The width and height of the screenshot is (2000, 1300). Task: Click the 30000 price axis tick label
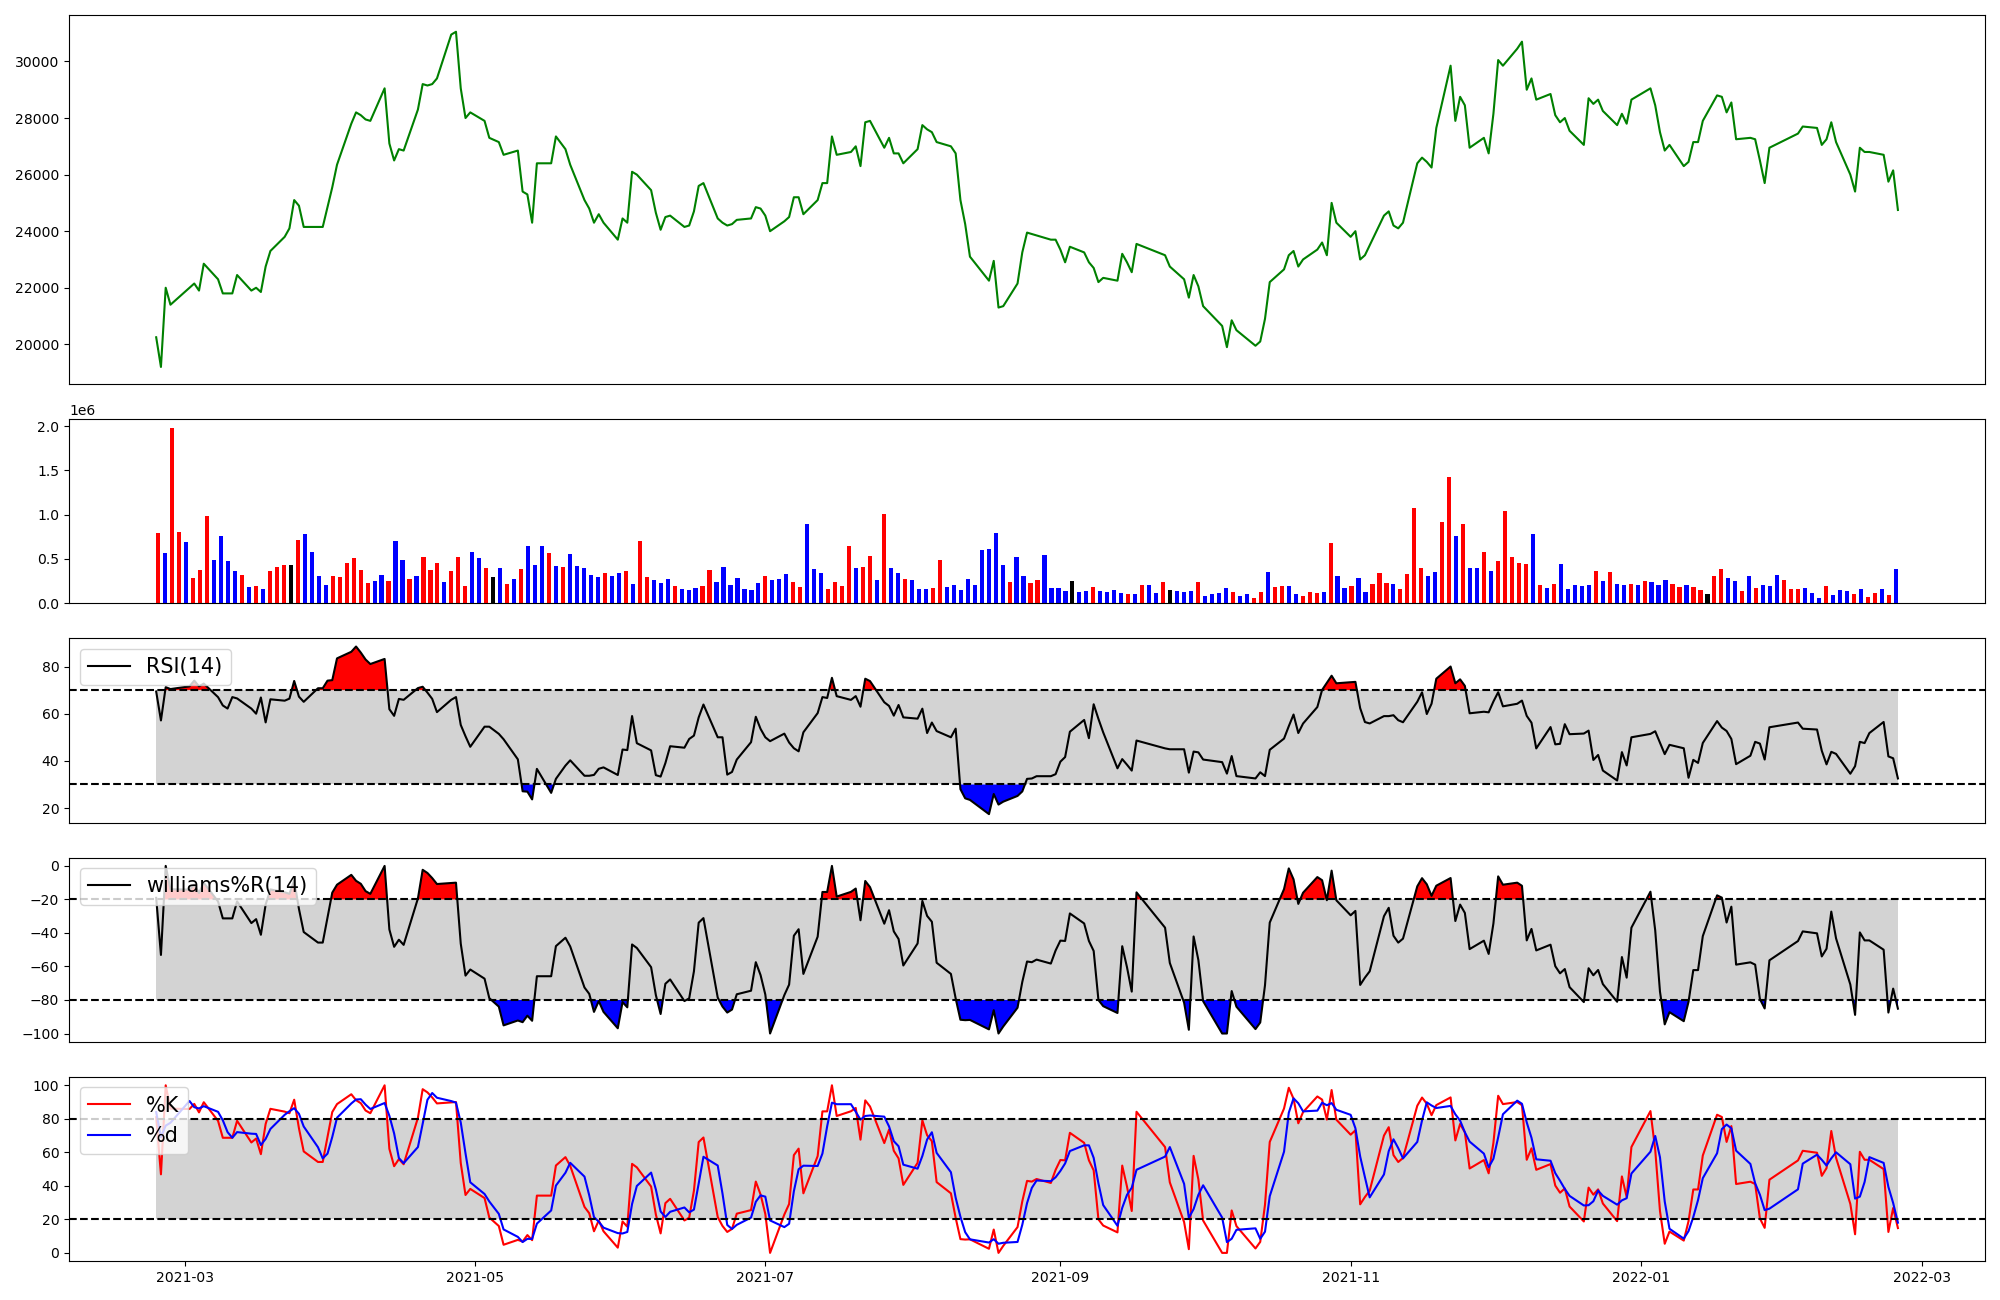(x=37, y=62)
